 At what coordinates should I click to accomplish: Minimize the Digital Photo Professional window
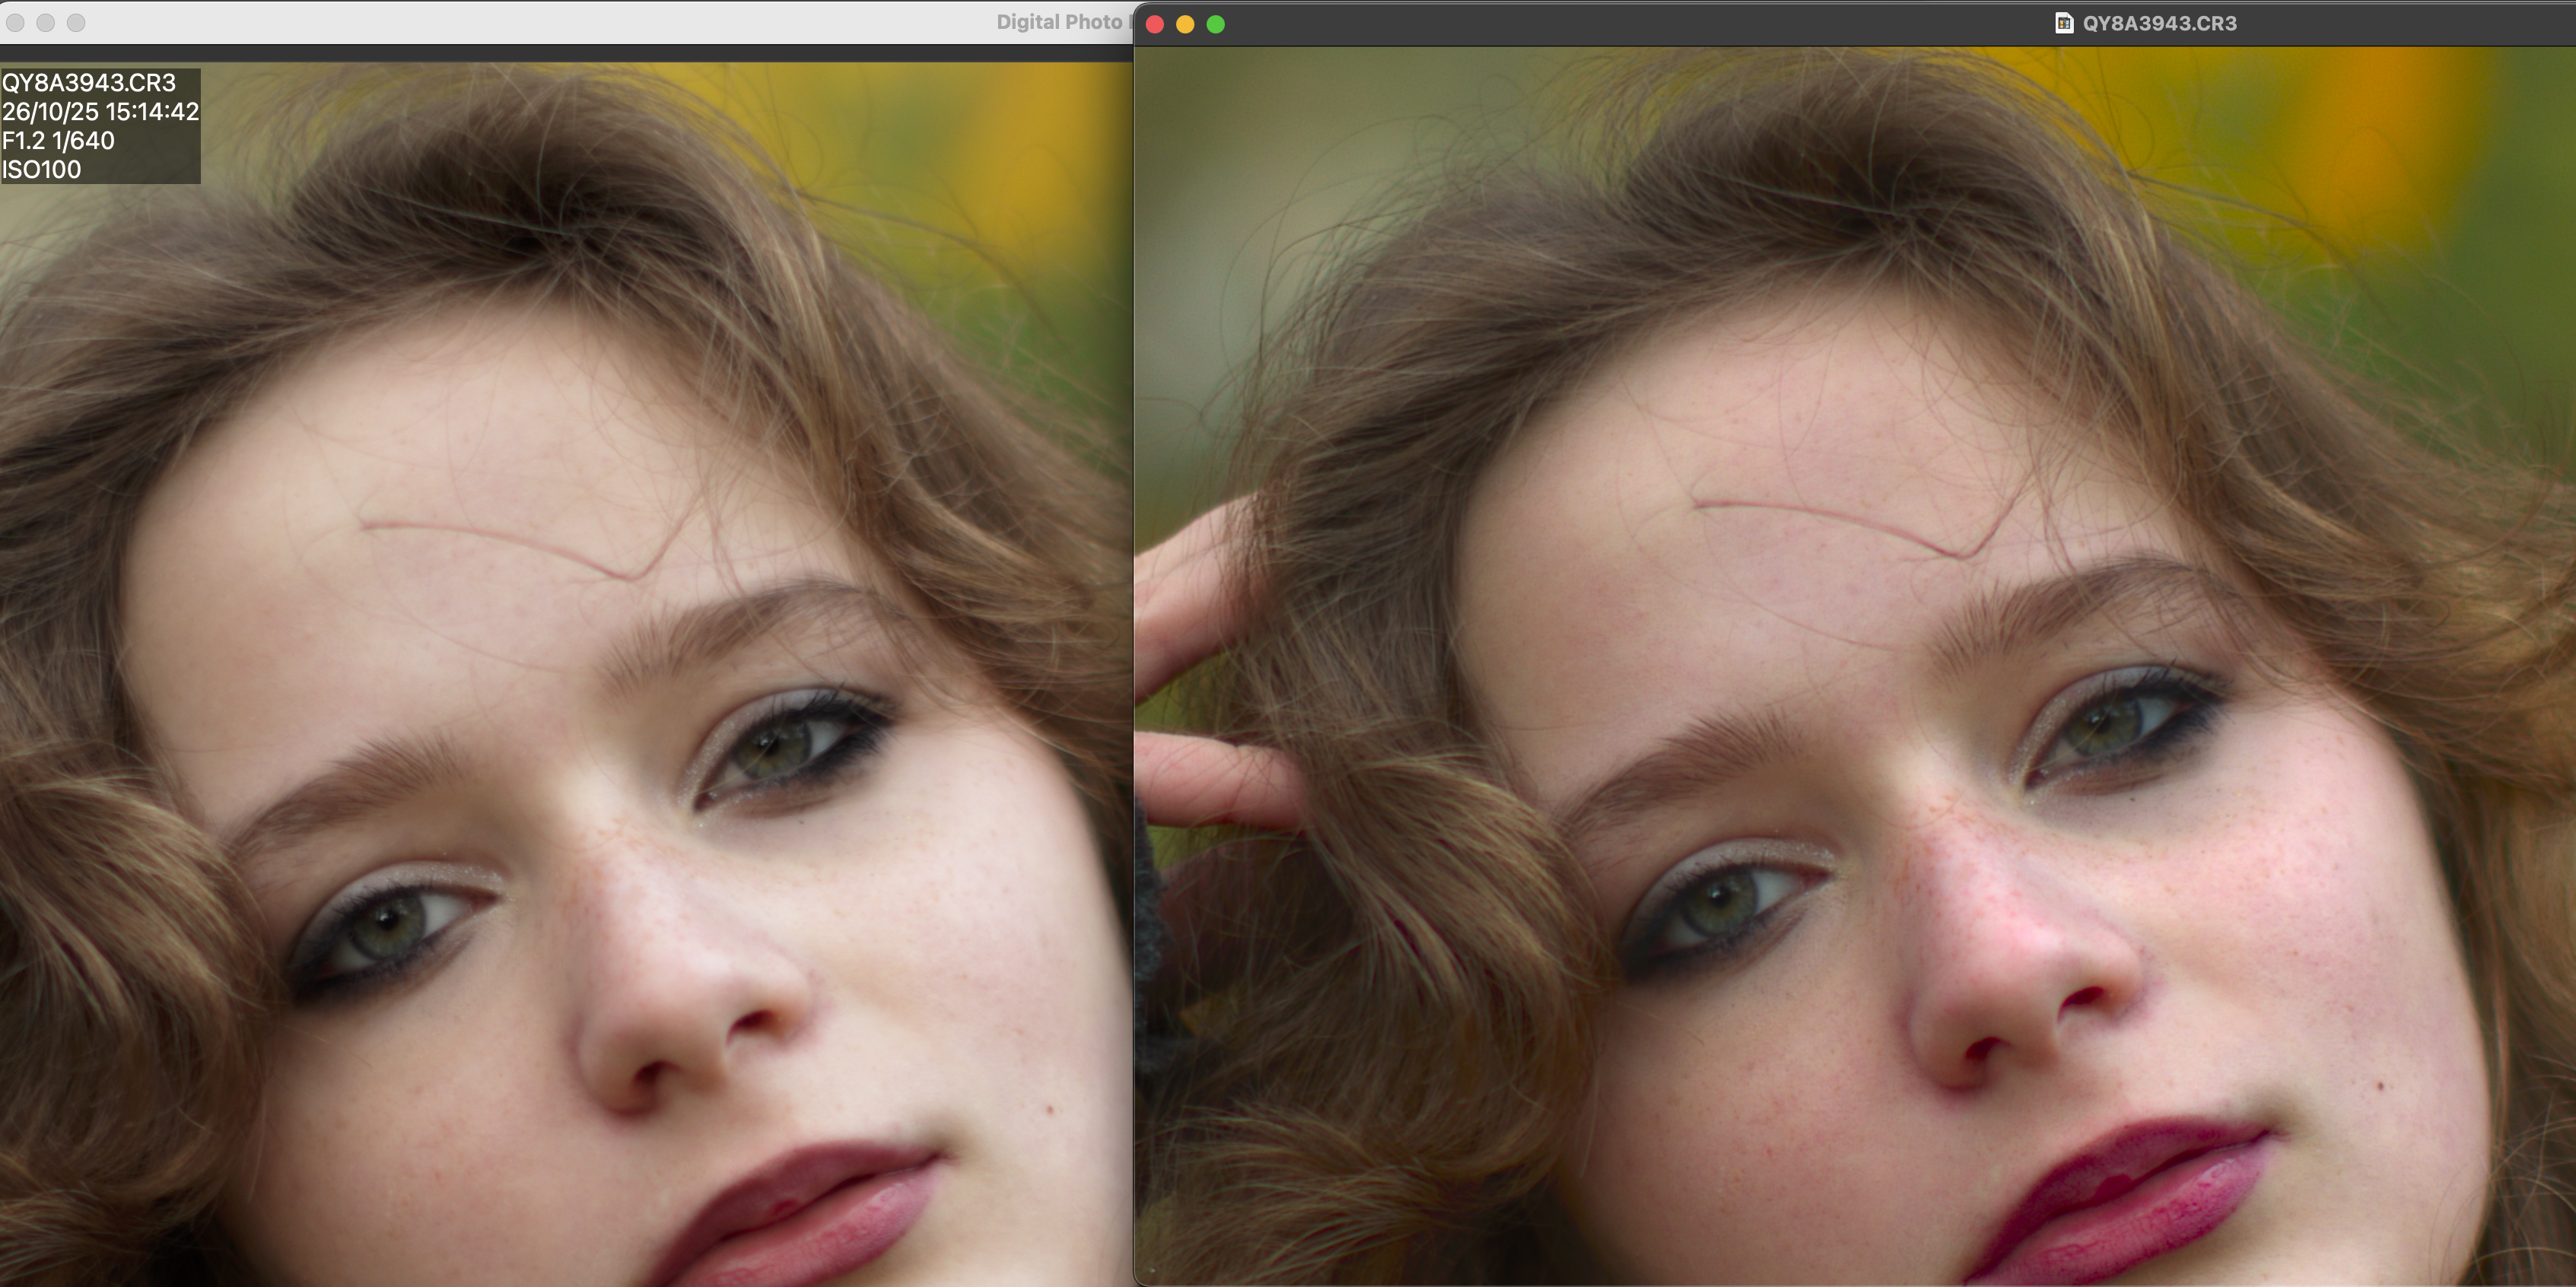coord(46,22)
